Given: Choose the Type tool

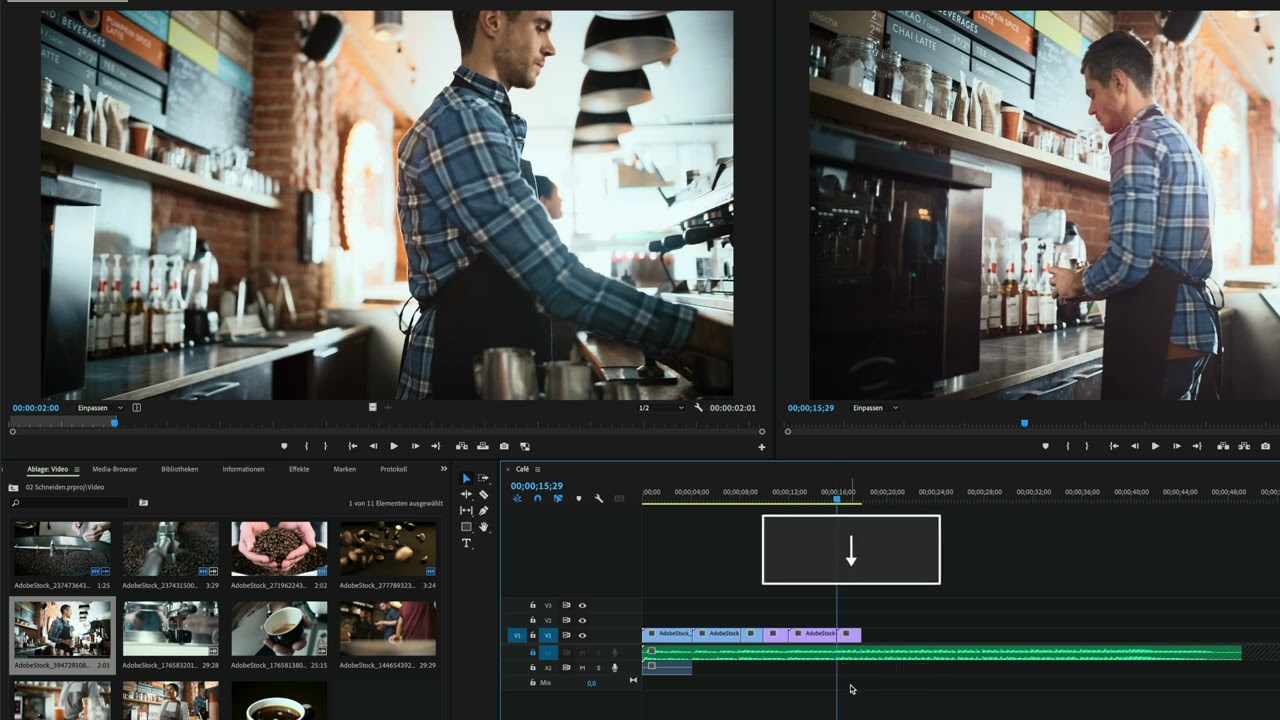Looking at the screenshot, I should [x=466, y=543].
